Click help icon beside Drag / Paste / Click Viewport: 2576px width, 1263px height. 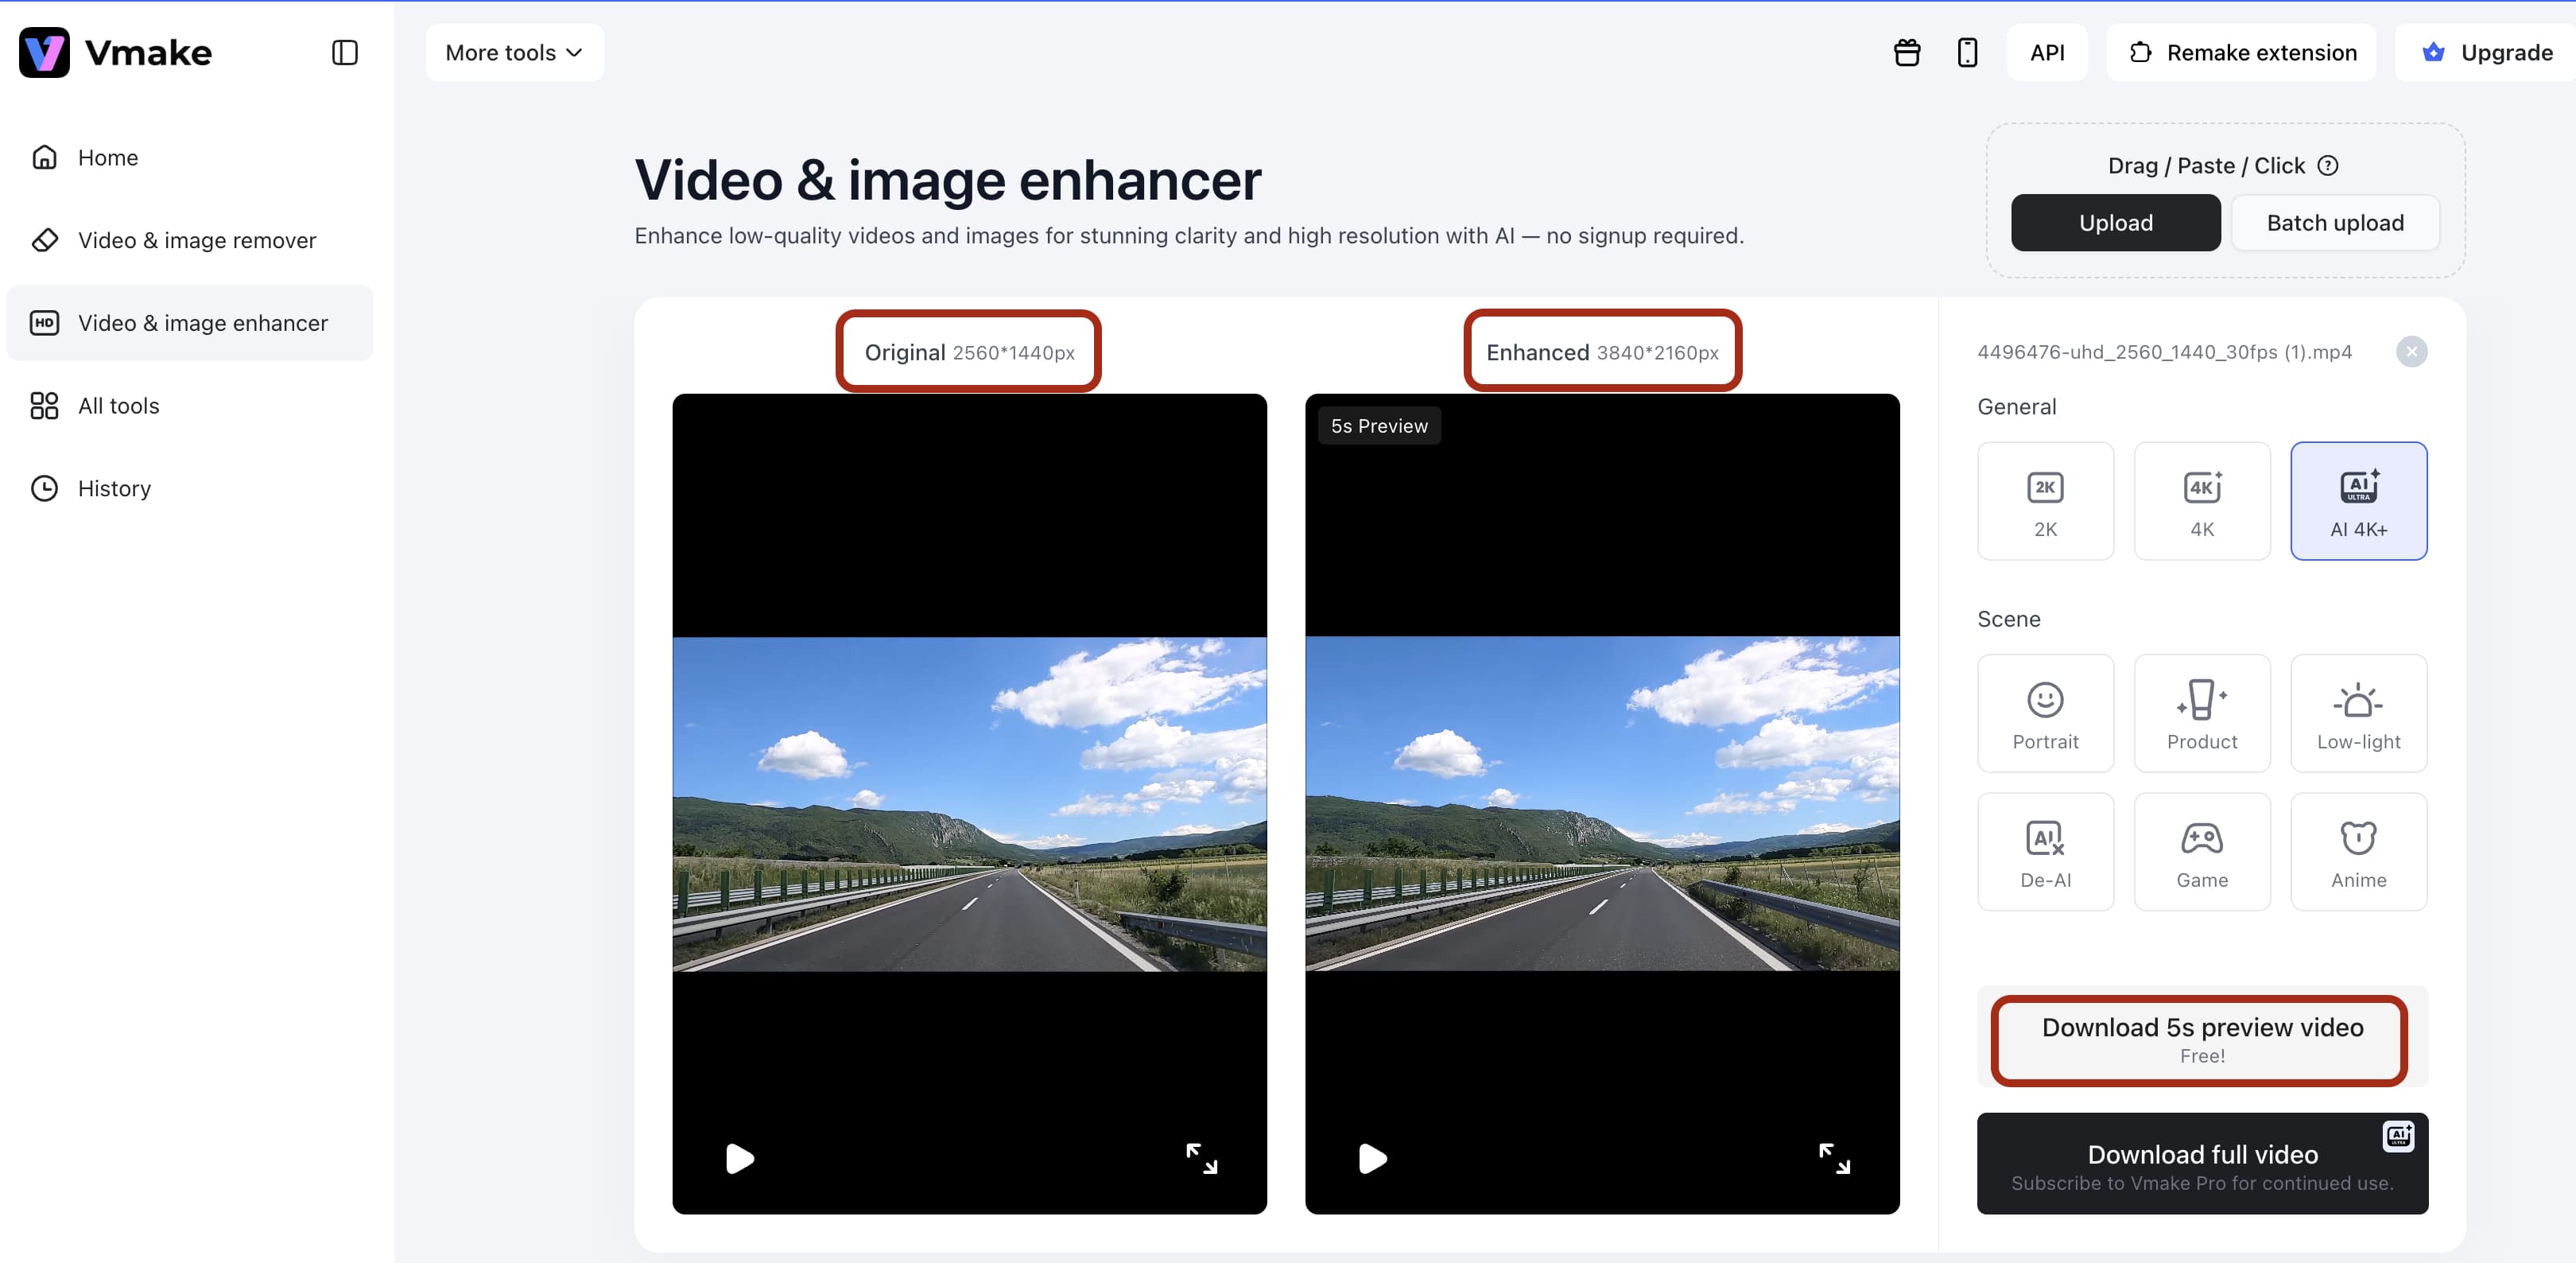coord(2328,166)
